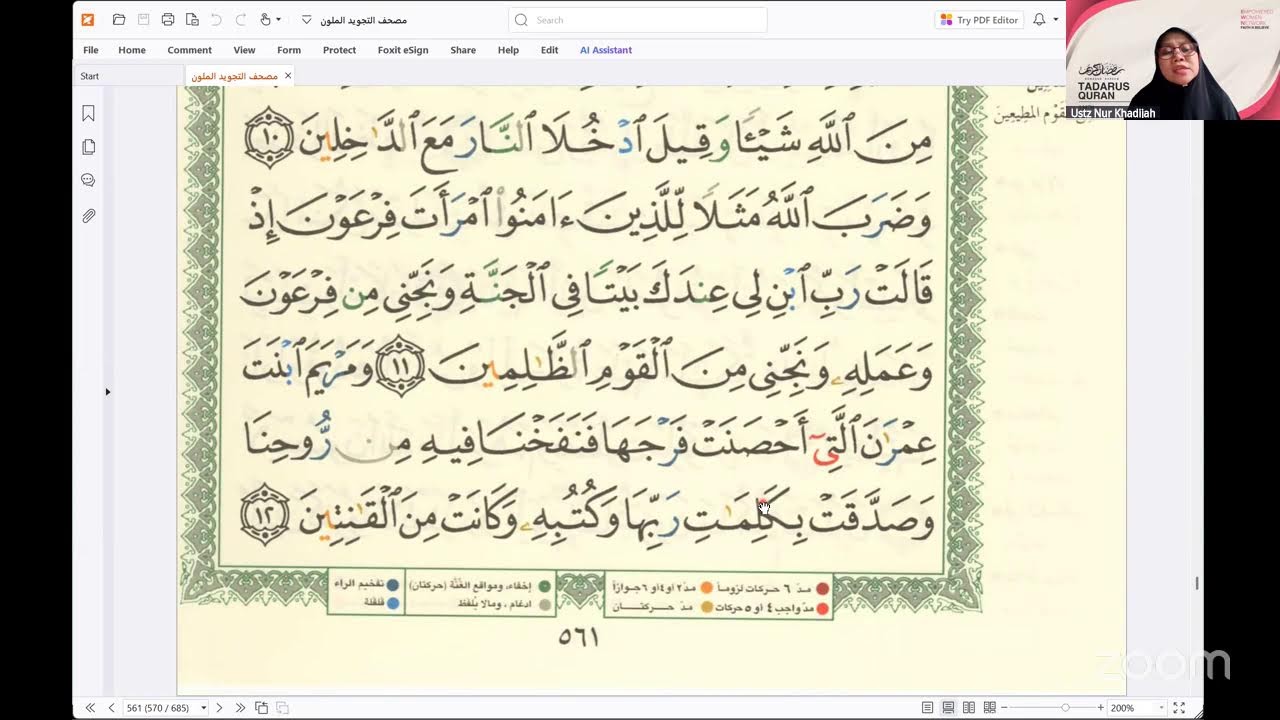
Task: Go to the previous page
Action: coord(111,708)
